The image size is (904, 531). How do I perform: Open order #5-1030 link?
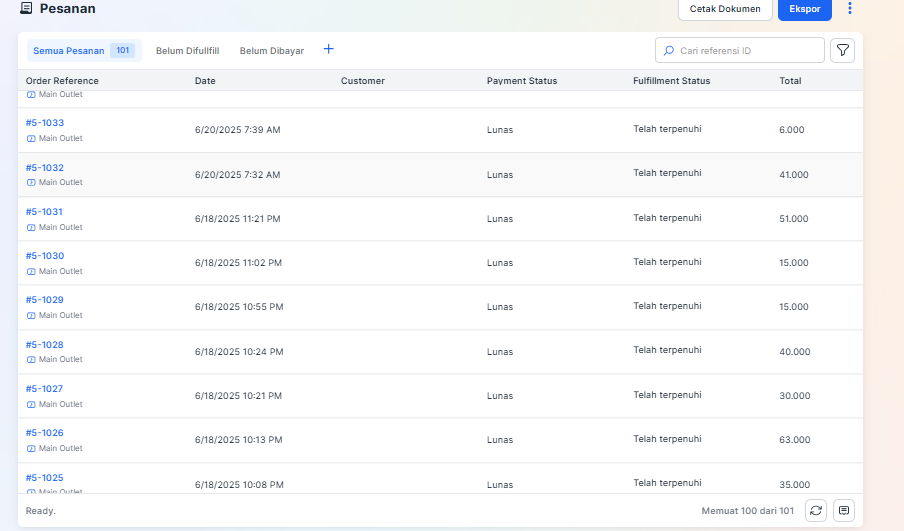[45, 256]
